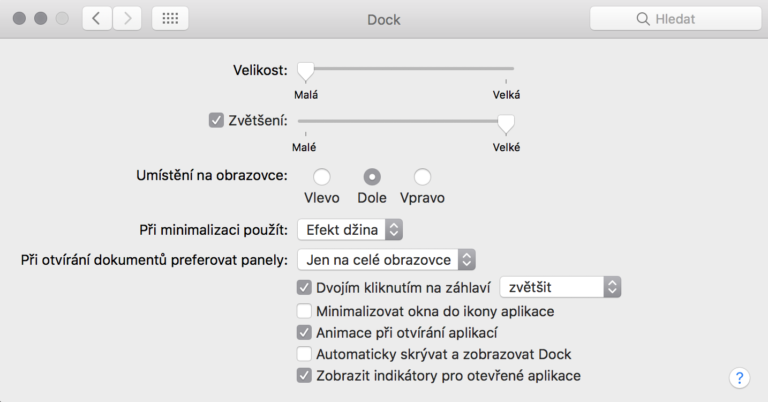Open the Efekt džina minimize dropdown

pyautogui.click(x=350, y=229)
